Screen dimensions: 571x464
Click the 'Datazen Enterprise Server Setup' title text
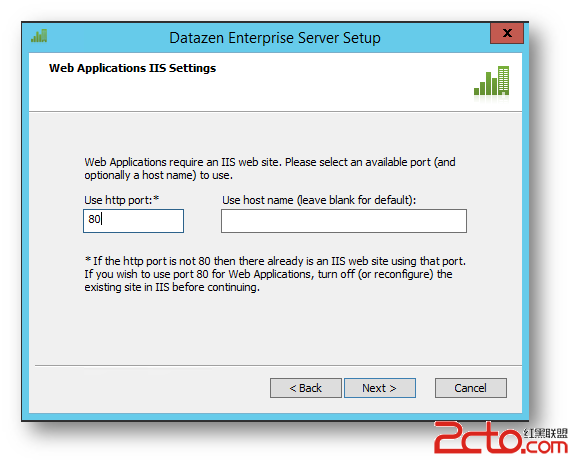coord(275,38)
